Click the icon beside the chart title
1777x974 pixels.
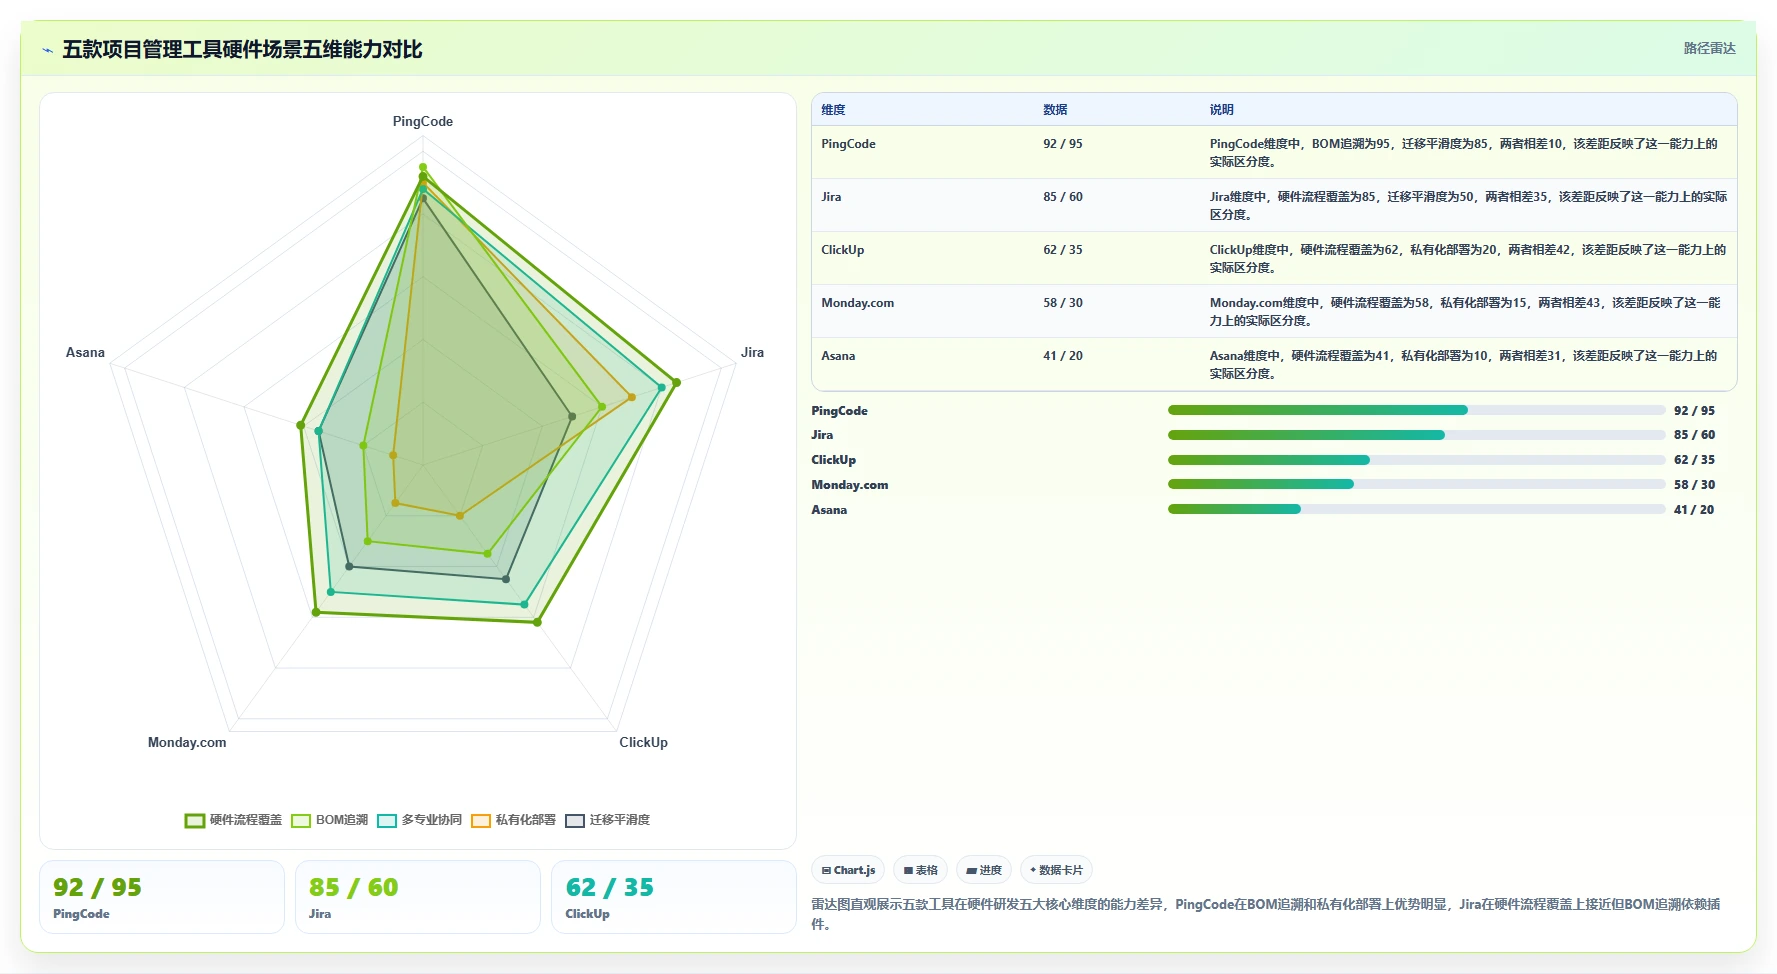pyautogui.click(x=47, y=50)
